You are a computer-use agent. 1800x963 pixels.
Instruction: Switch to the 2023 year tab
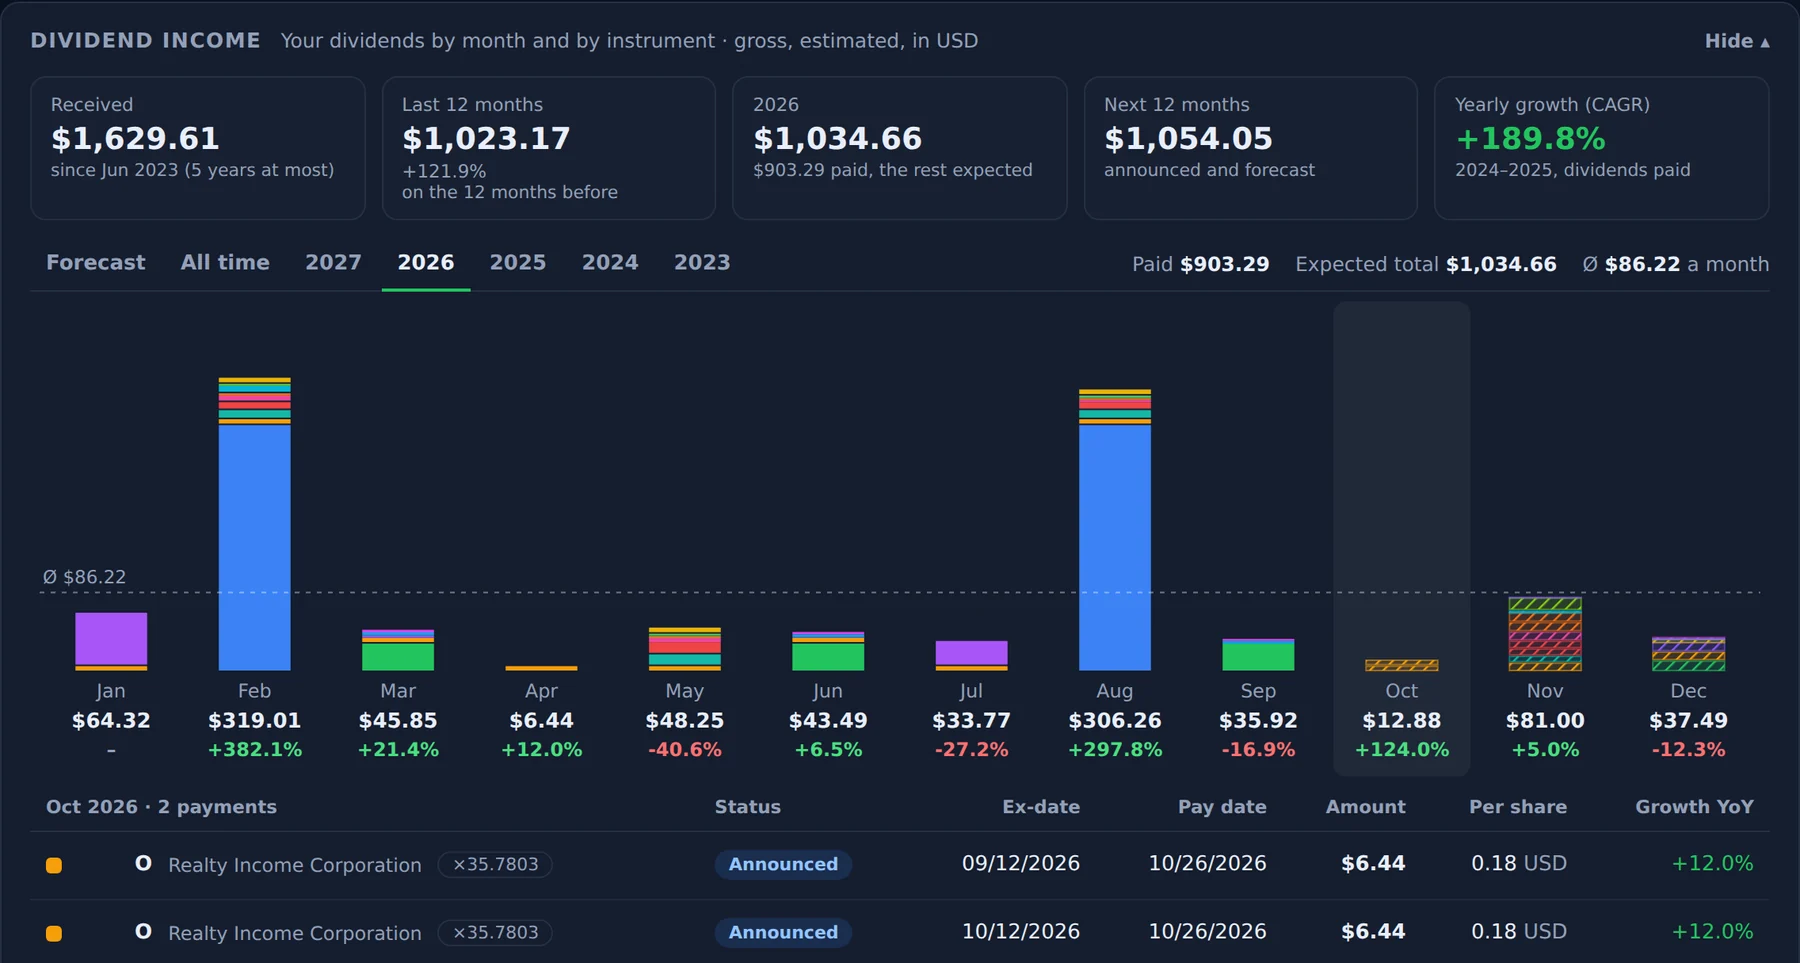[702, 262]
